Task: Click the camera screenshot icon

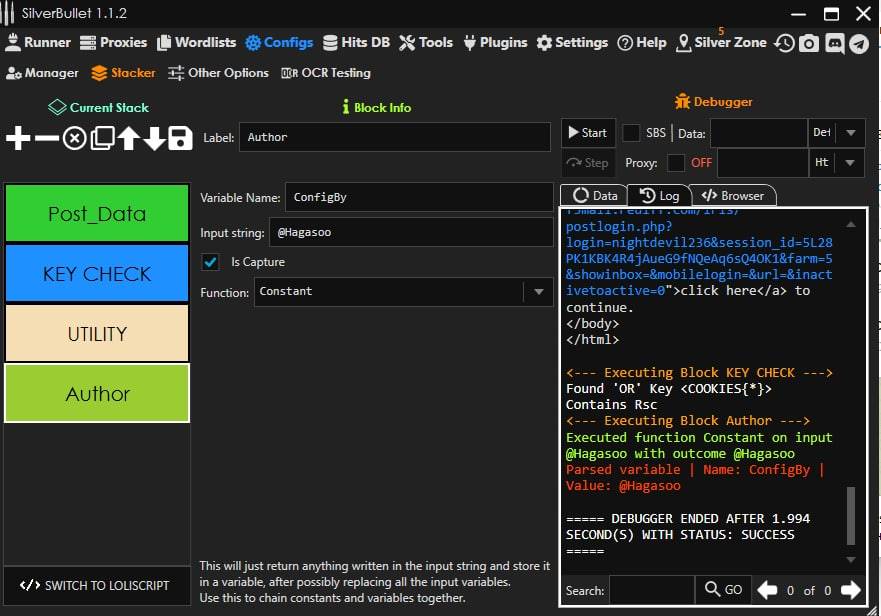Action: point(809,44)
